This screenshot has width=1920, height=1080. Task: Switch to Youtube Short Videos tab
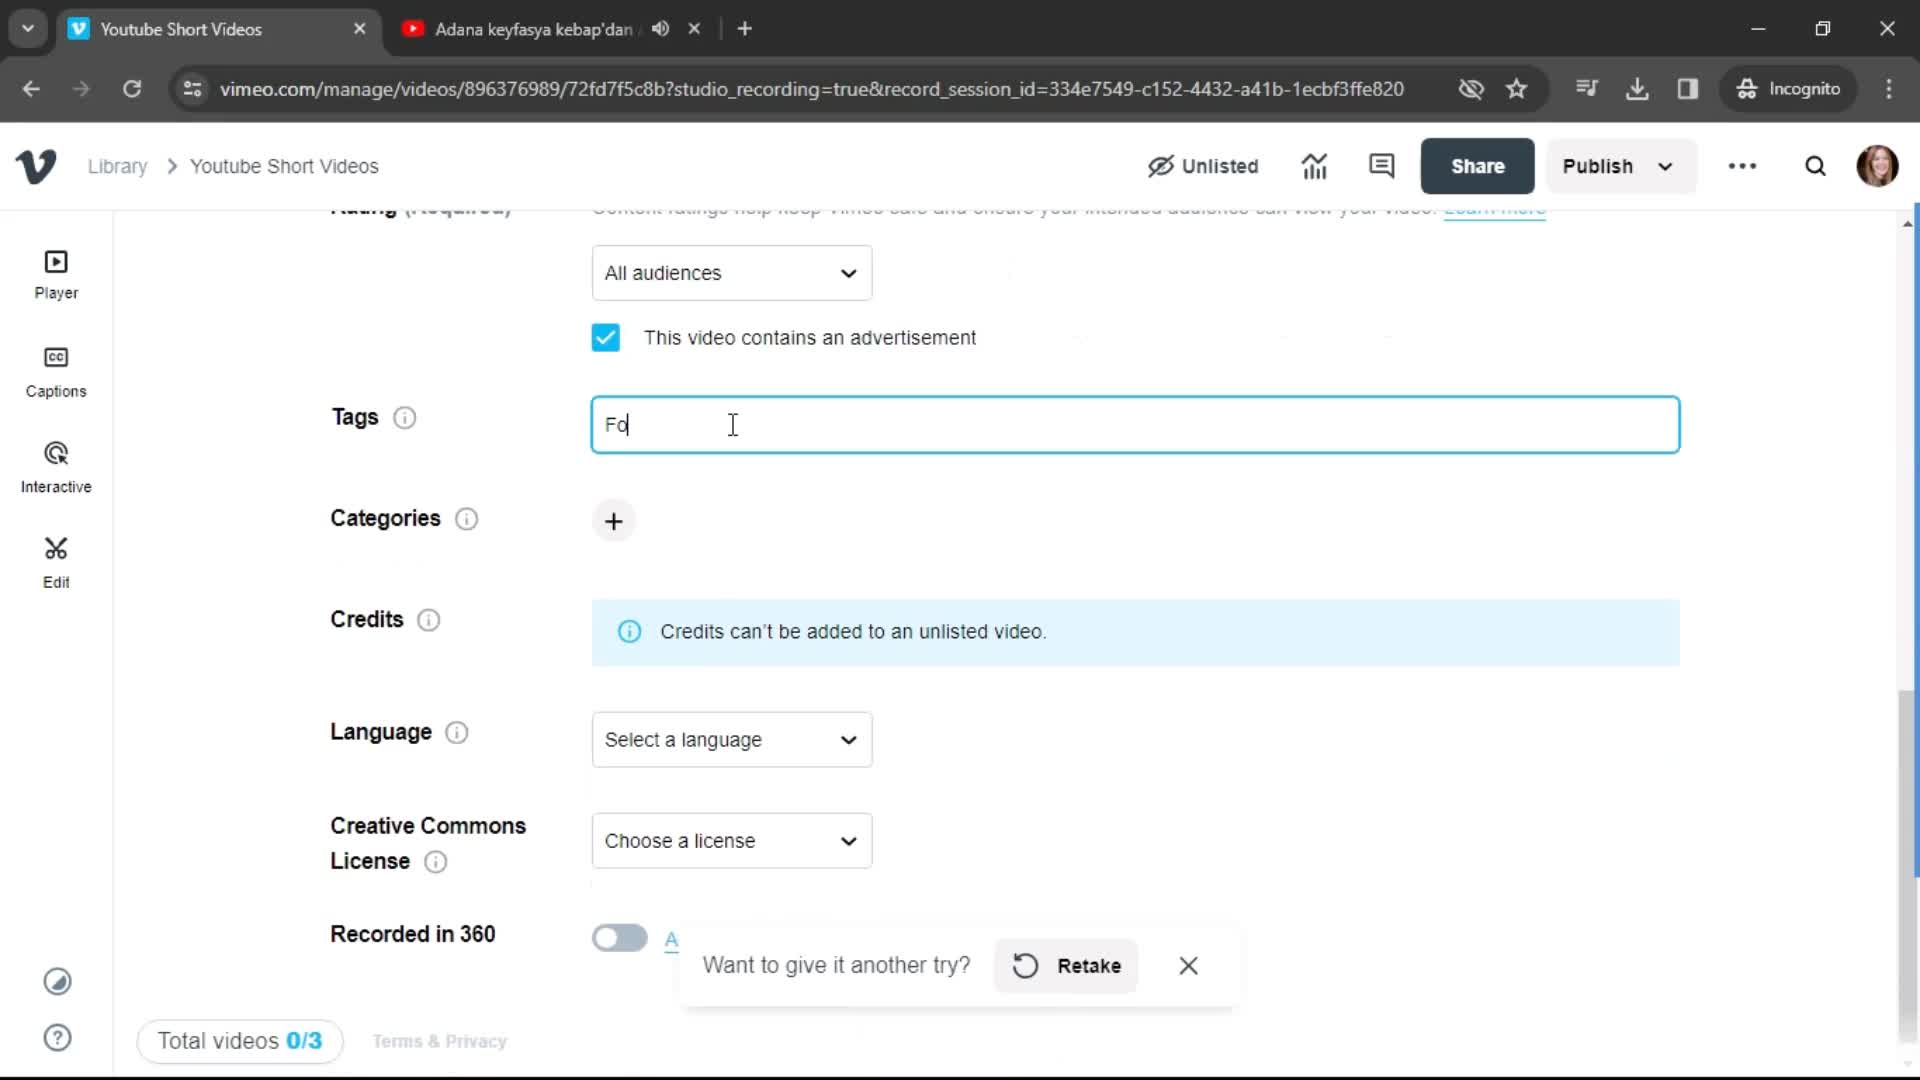click(222, 29)
